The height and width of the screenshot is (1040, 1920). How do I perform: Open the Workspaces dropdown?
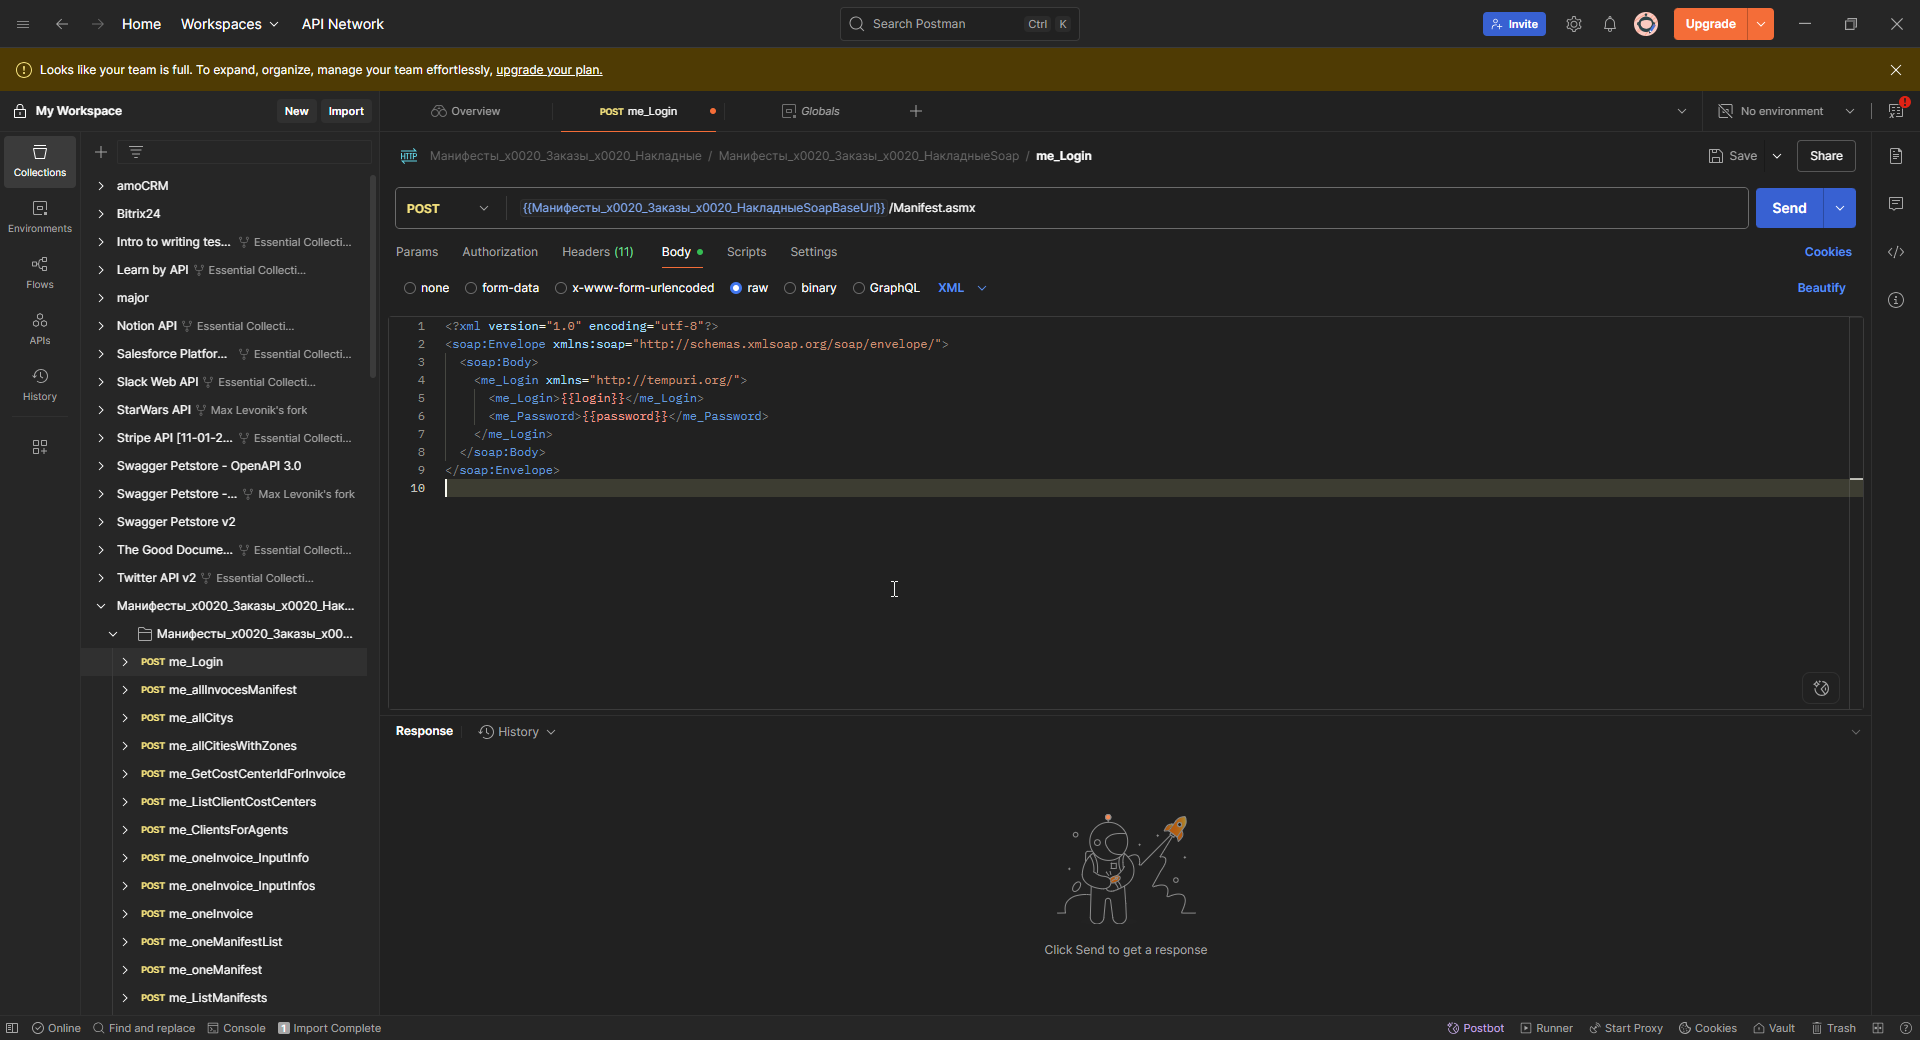point(229,24)
